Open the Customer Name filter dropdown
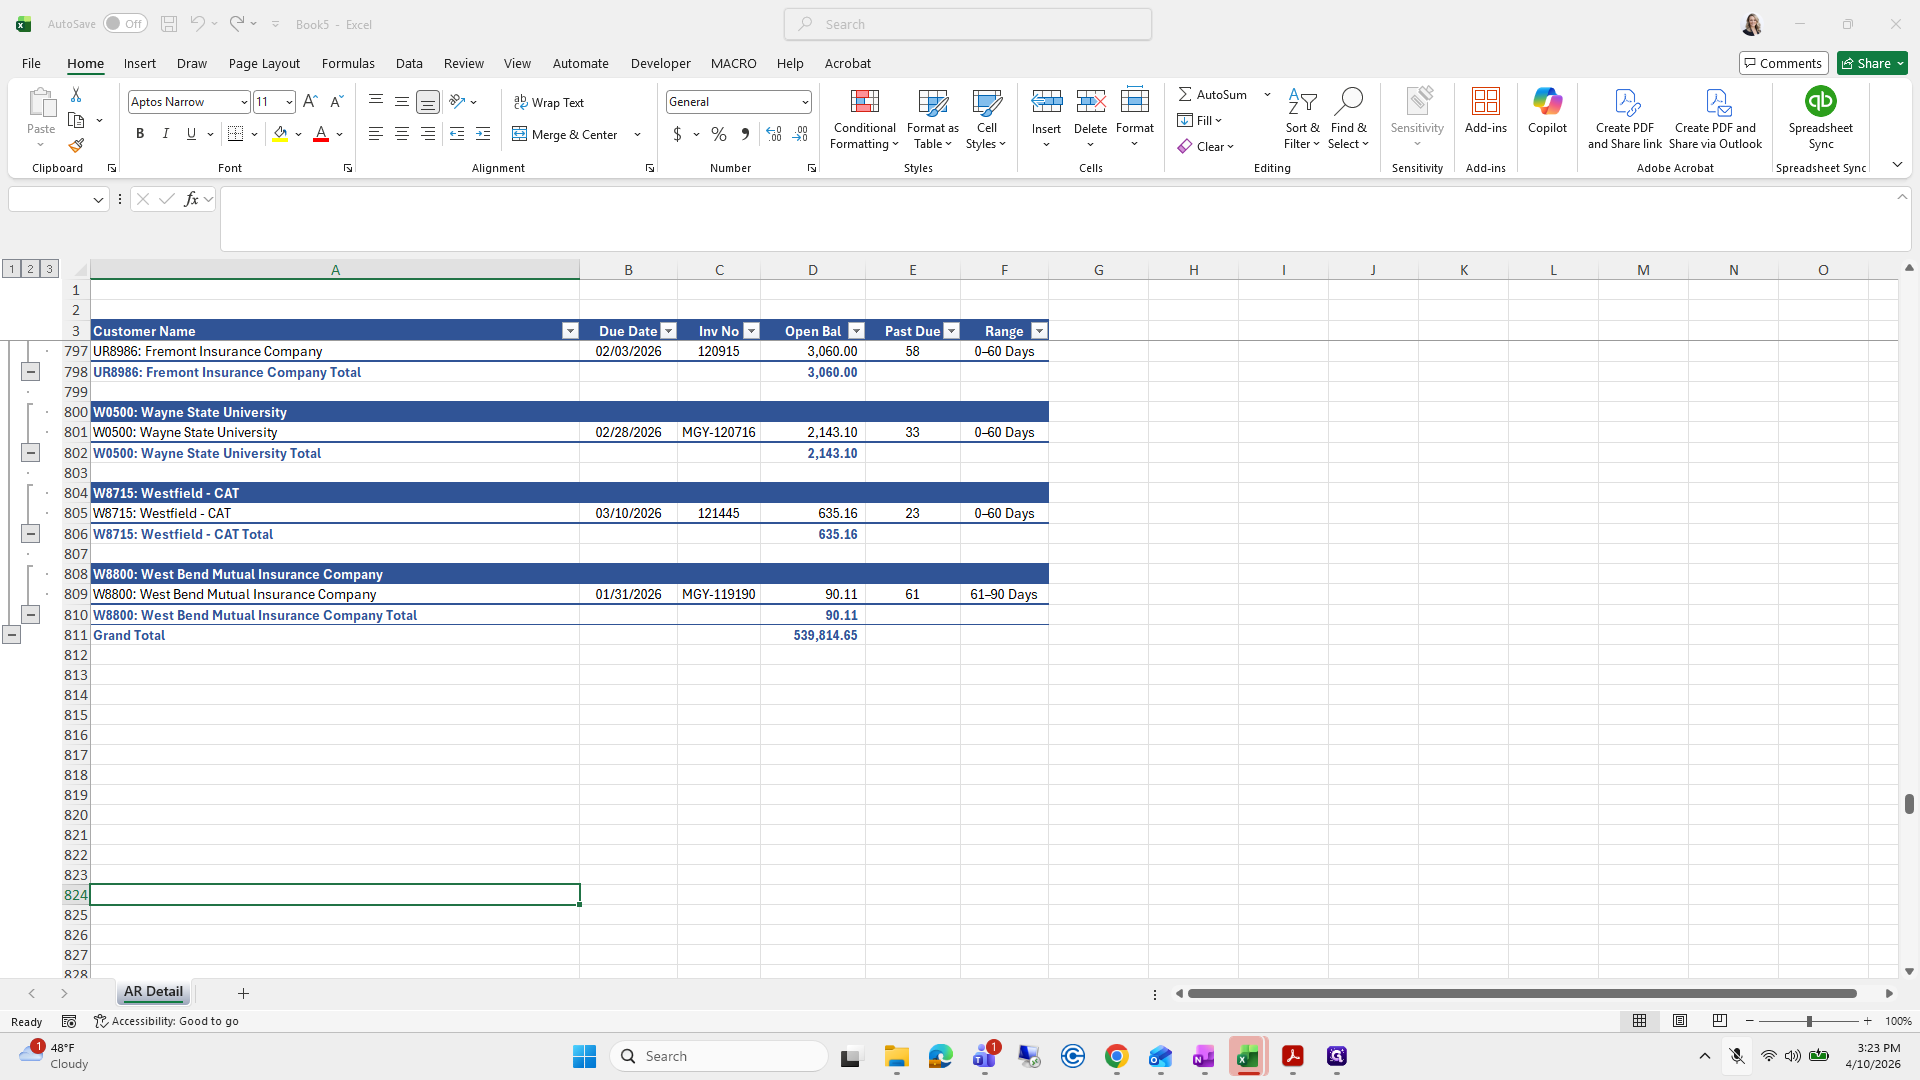This screenshot has height=1080, width=1920. (x=570, y=331)
